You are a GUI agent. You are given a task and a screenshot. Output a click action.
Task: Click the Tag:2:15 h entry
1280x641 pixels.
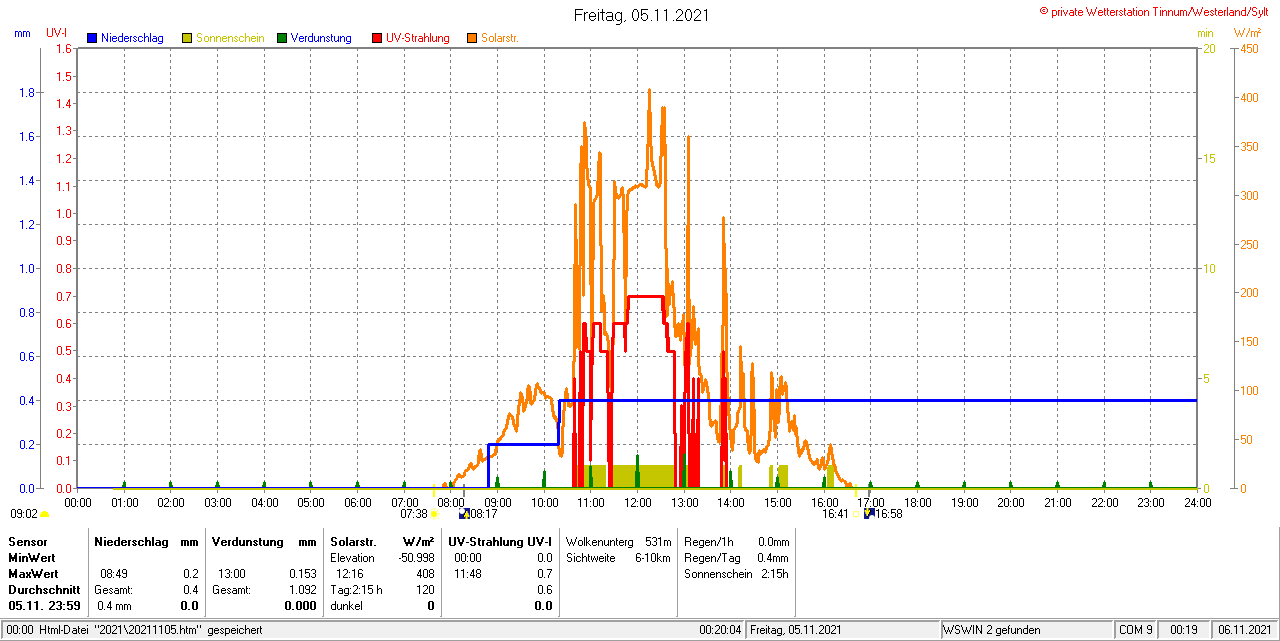pyautogui.click(x=356, y=590)
